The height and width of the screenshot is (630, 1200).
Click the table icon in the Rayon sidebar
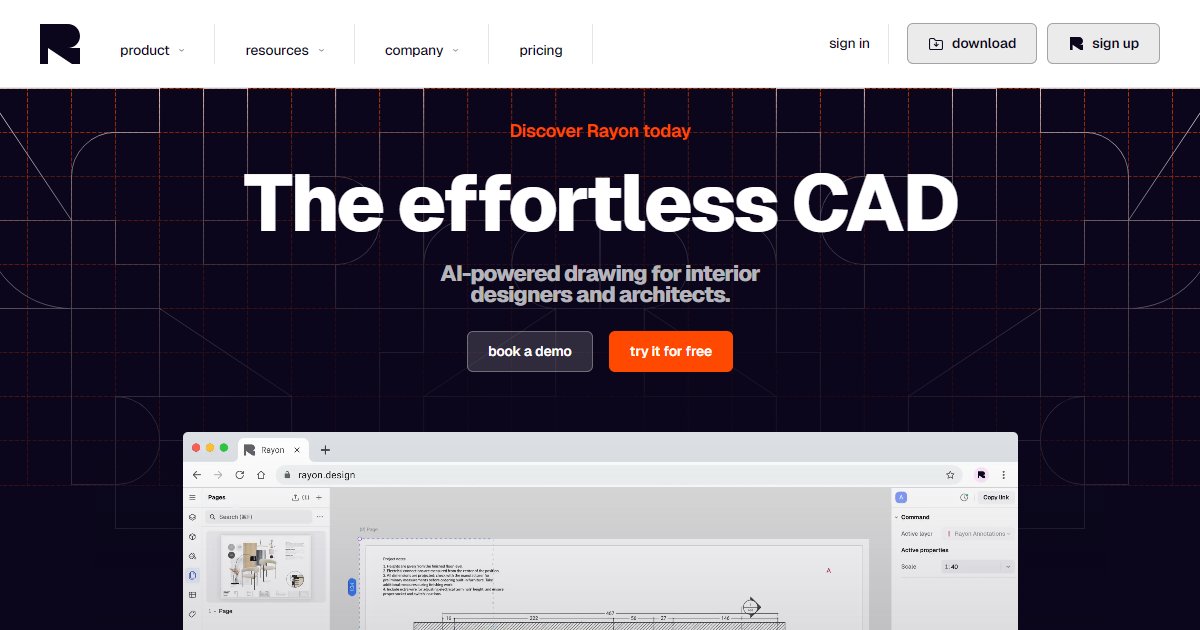[x=192, y=595]
